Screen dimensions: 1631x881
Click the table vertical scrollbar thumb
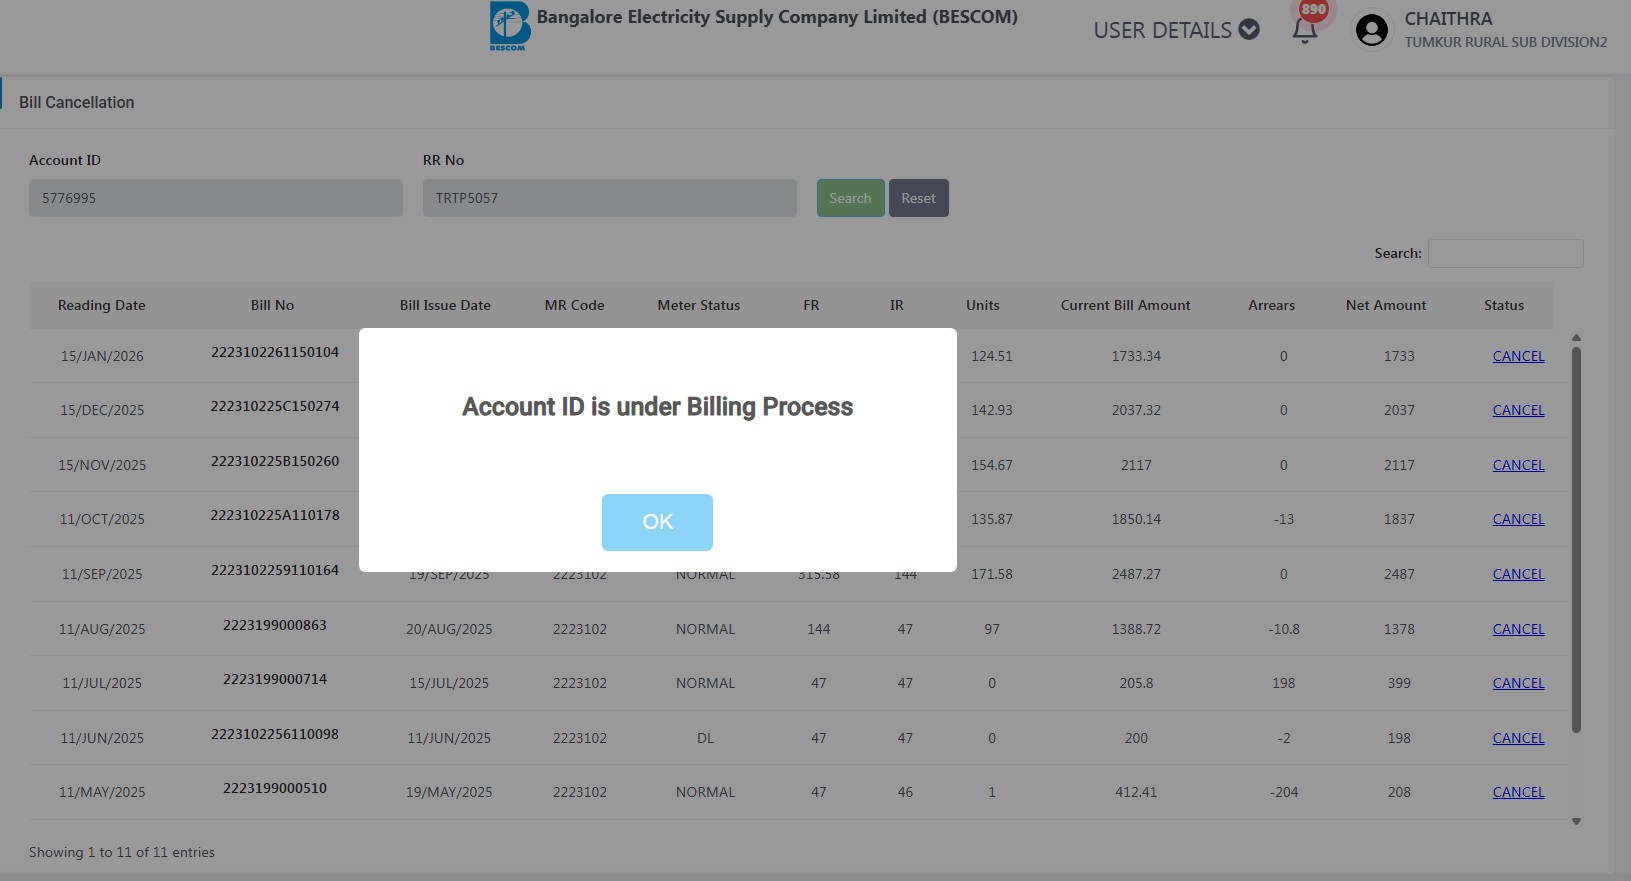pos(1576,540)
